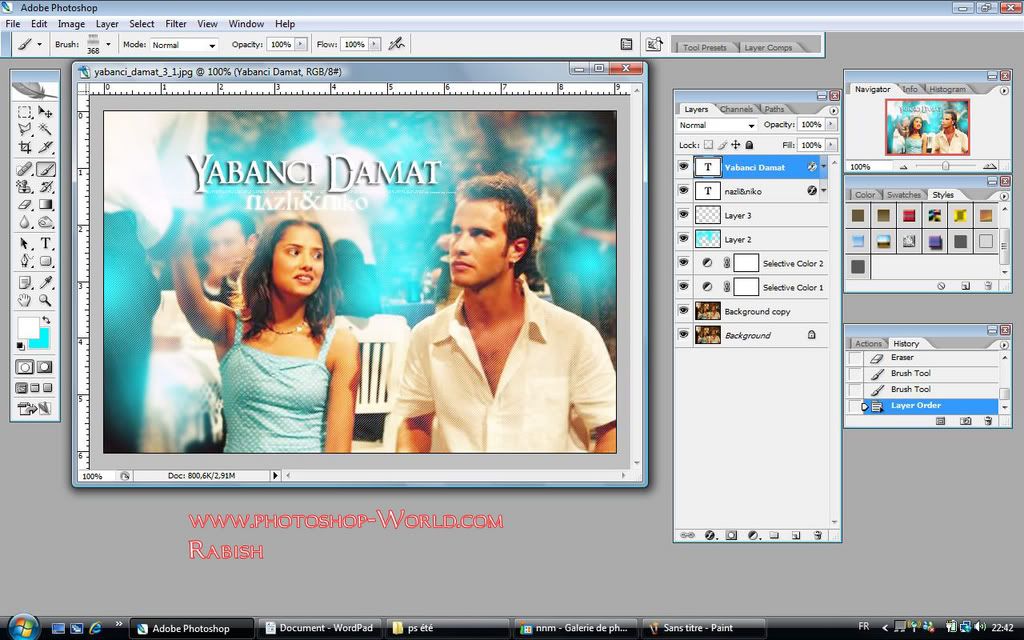Create a new layer group folder
1024x640 pixels.
point(774,536)
